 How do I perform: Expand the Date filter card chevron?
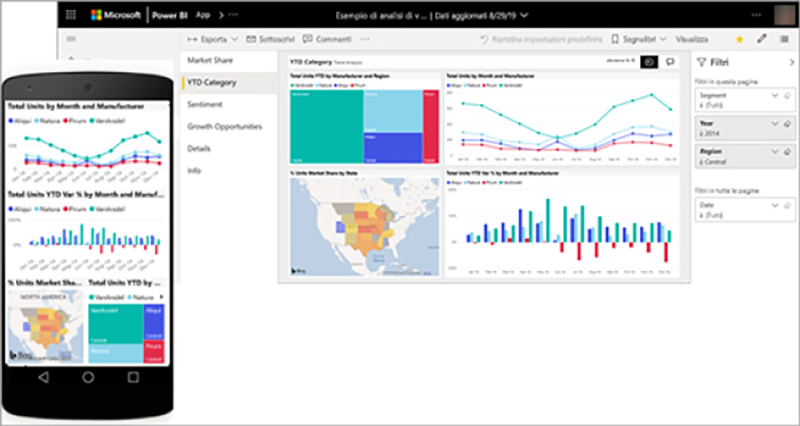pos(772,204)
